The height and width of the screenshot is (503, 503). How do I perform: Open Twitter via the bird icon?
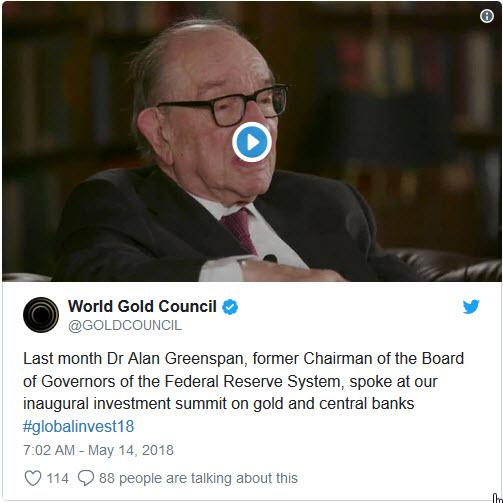pyautogui.click(x=471, y=307)
